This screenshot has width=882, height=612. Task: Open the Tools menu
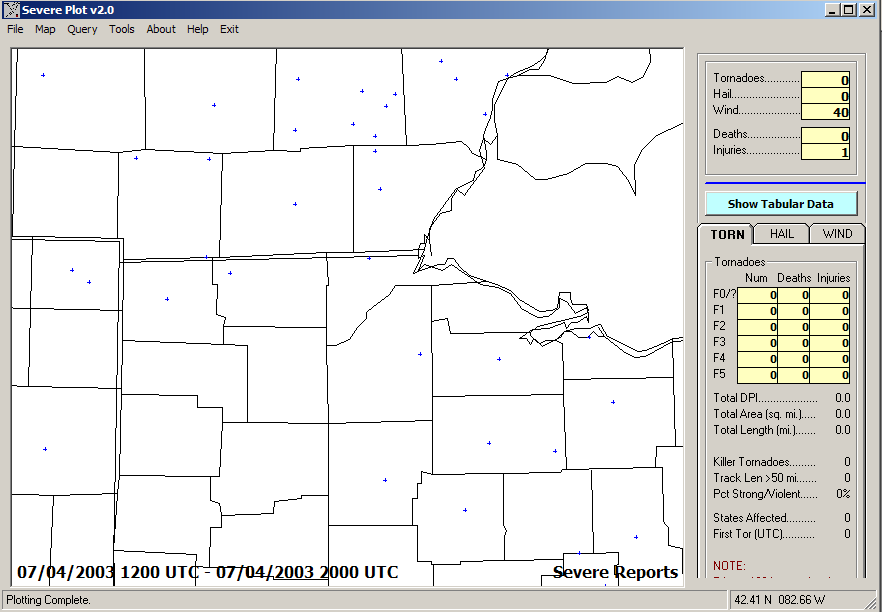tap(122, 29)
